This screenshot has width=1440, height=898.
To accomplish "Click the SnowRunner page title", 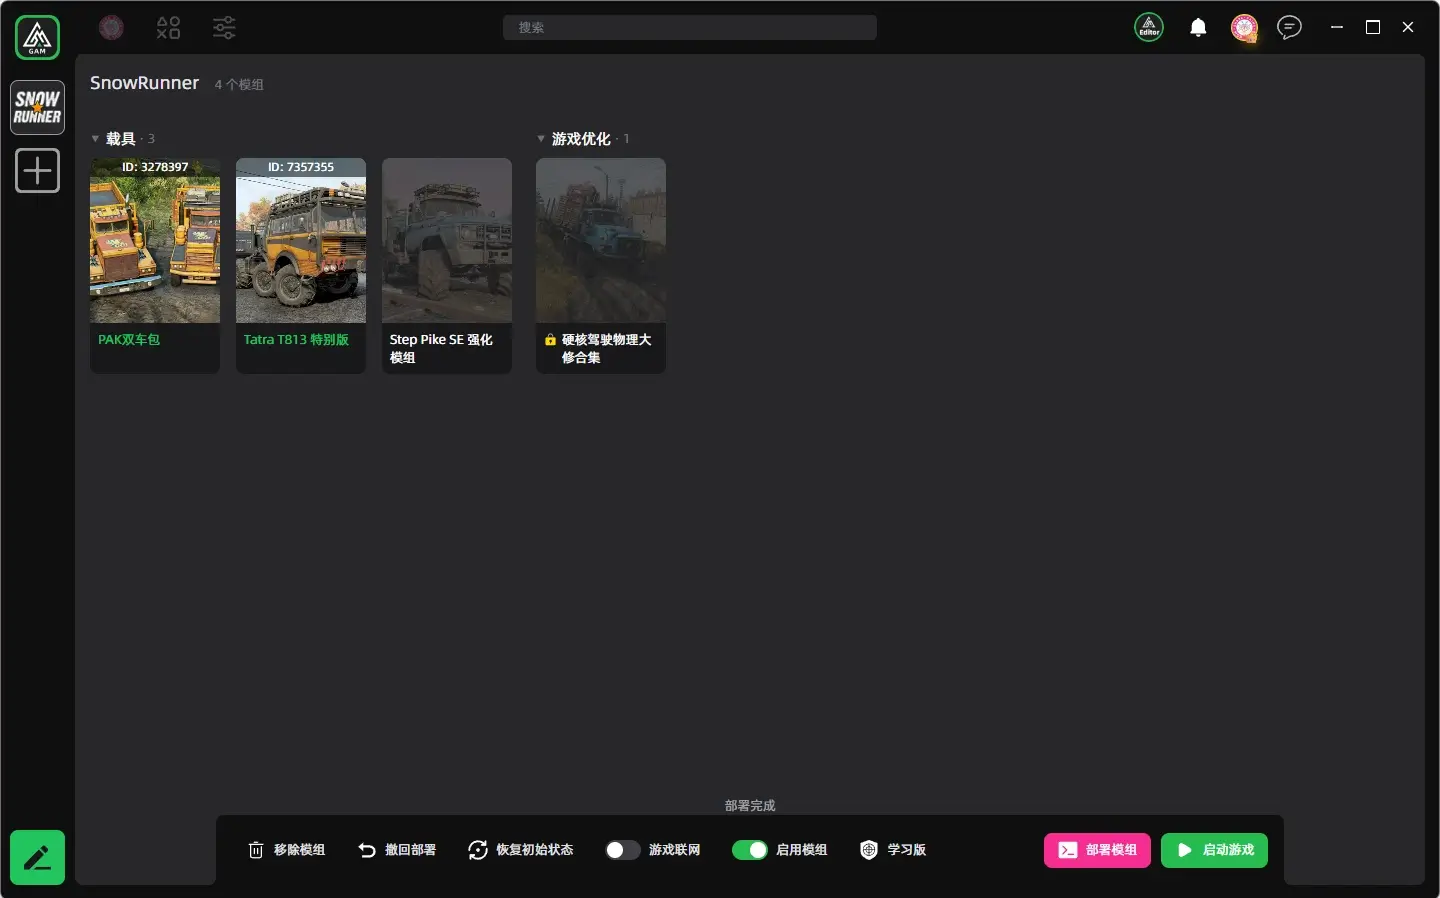I will 145,83.
